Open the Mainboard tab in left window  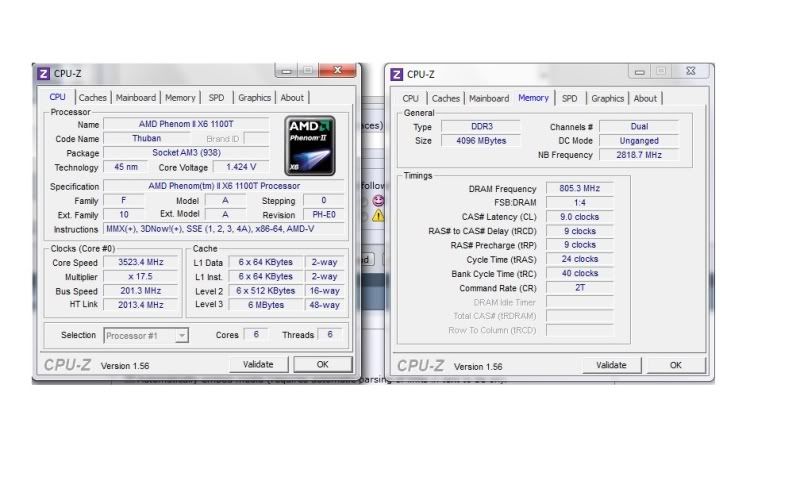[136, 97]
